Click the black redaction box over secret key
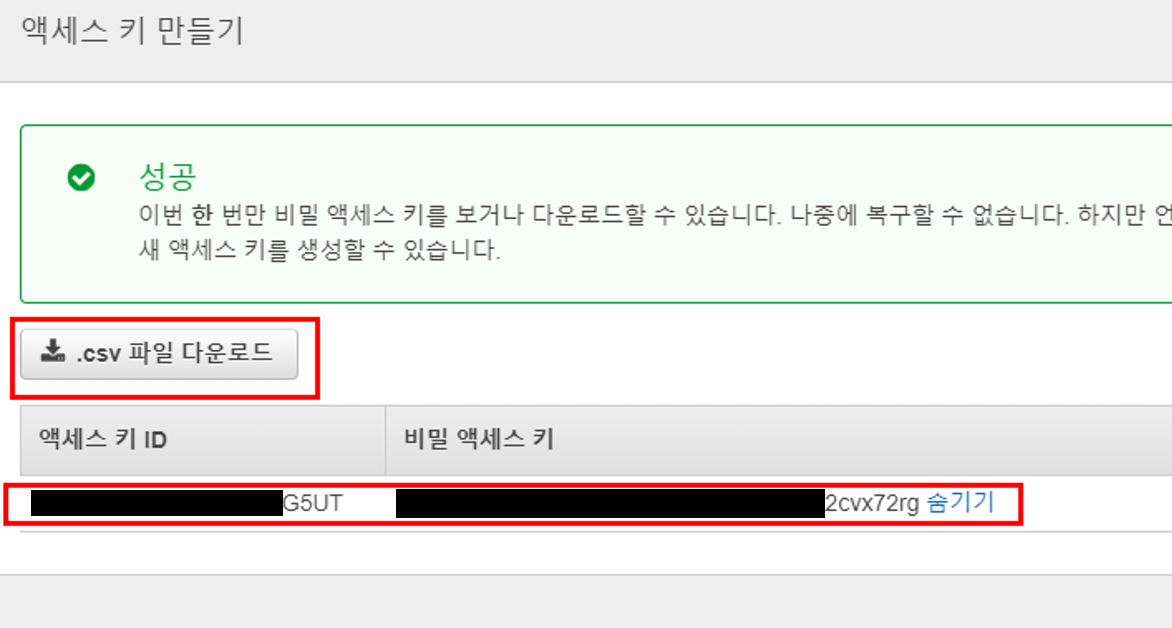This screenshot has height=628, width=1172. [x=610, y=504]
